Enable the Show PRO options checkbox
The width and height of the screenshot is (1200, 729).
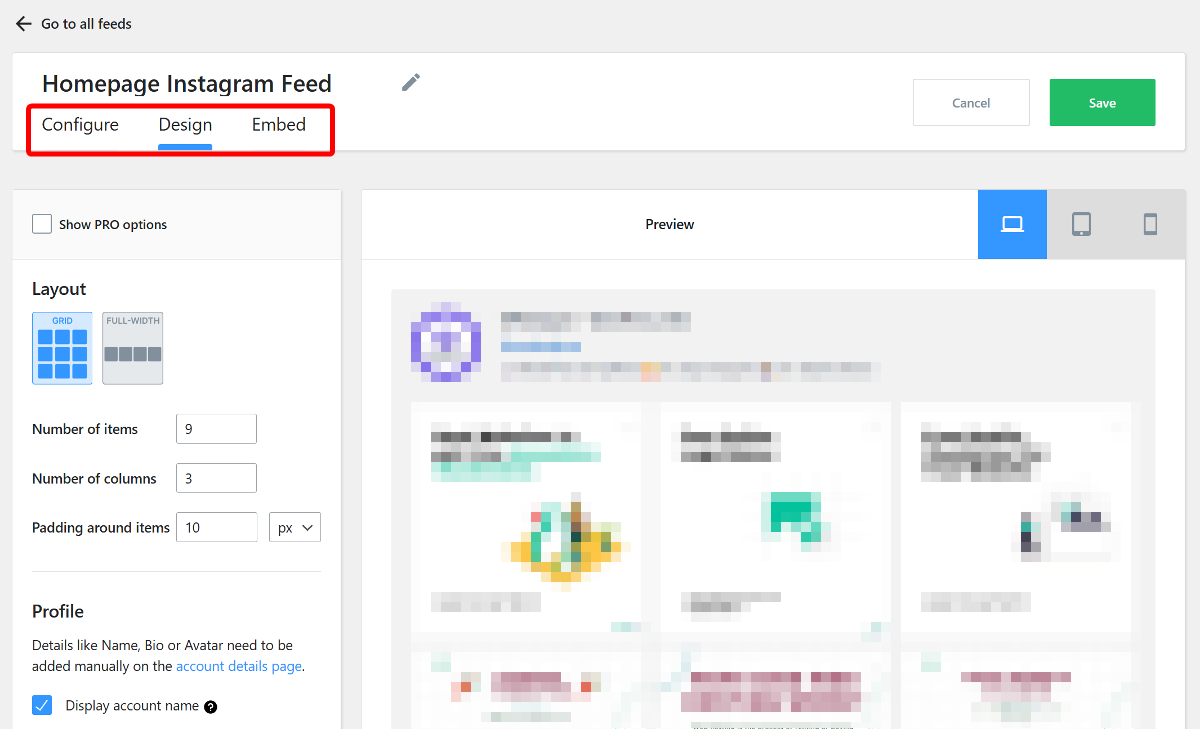[42, 224]
